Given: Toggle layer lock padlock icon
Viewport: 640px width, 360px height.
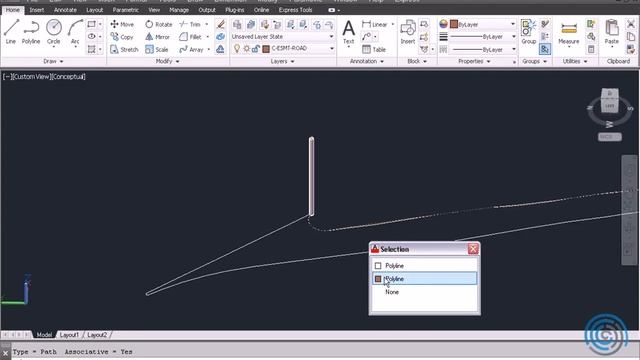Looking at the screenshot, I should pos(256,49).
